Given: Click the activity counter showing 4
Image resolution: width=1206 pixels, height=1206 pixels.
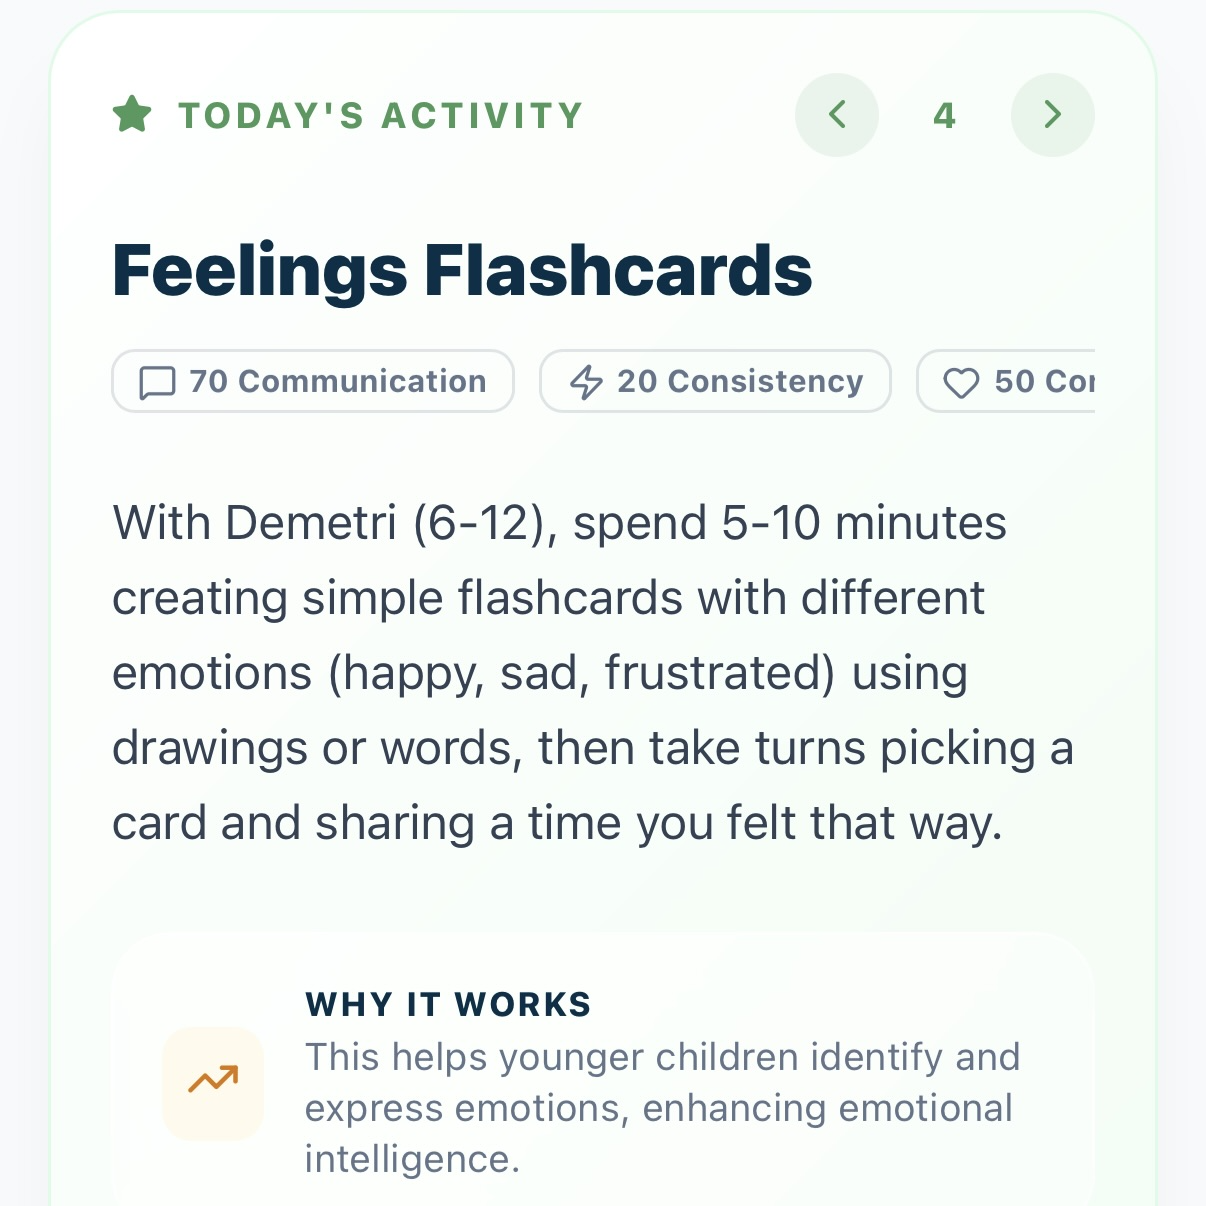Looking at the screenshot, I should [944, 114].
